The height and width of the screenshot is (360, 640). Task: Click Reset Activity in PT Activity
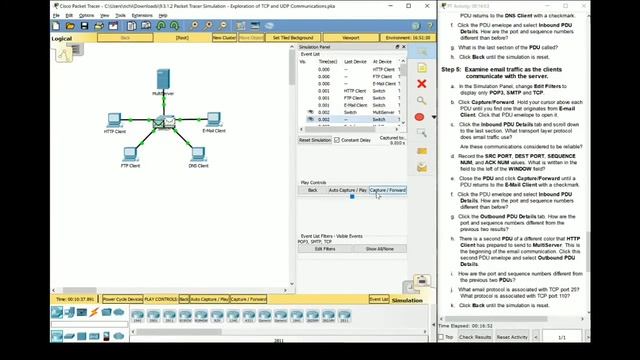point(512,337)
